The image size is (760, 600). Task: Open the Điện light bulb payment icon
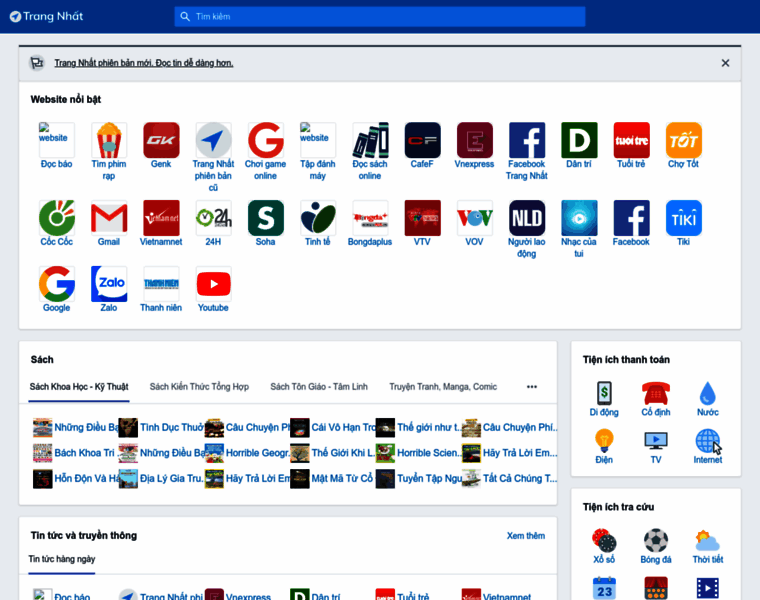pyautogui.click(x=604, y=441)
